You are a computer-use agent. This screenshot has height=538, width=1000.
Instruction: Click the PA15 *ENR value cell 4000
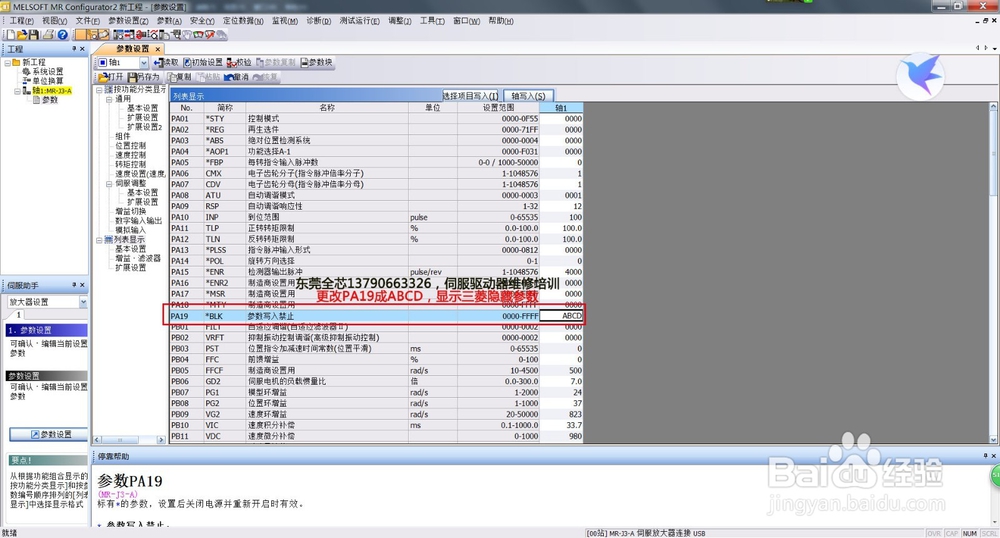point(561,272)
